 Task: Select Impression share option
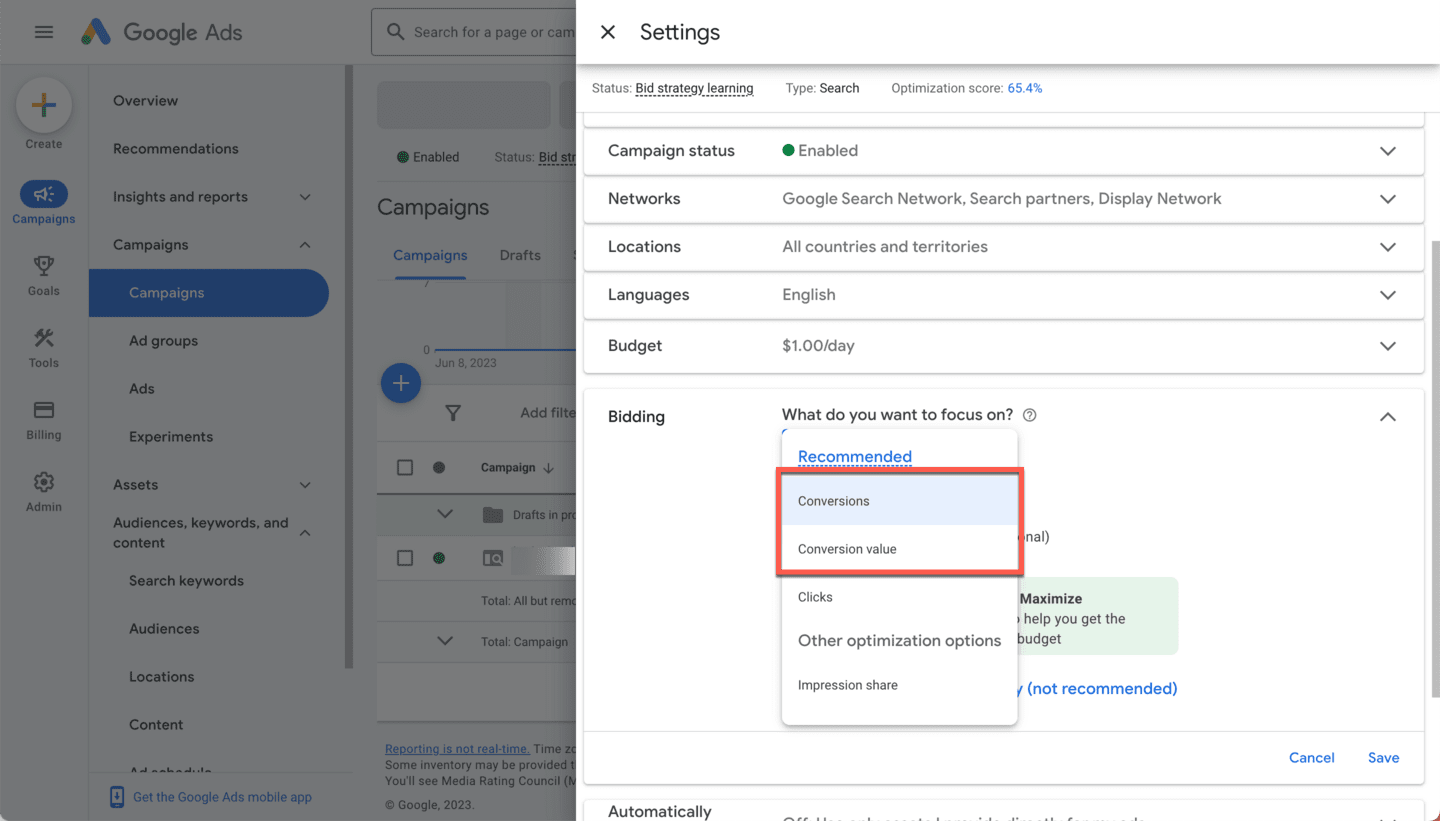pyautogui.click(x=899, y=685)
